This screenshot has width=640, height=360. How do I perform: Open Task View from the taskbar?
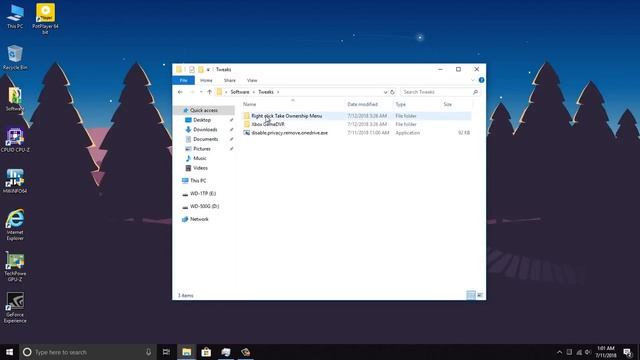click(x=166, y=352)
